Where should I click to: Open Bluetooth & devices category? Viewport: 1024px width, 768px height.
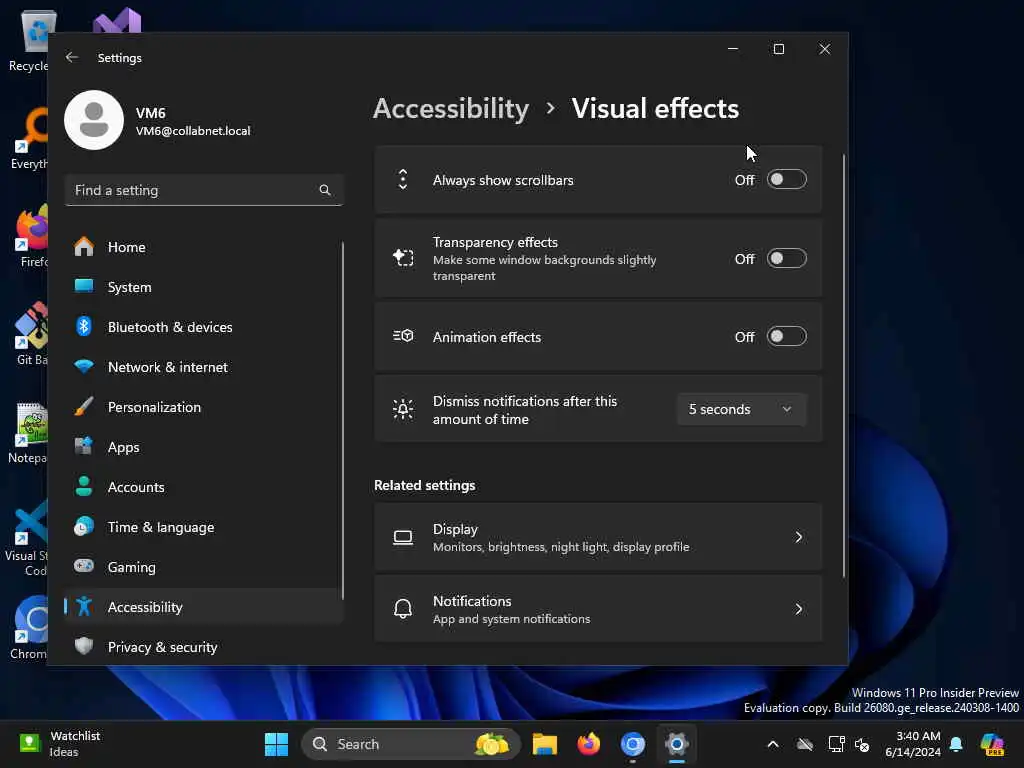coord(203,327)
